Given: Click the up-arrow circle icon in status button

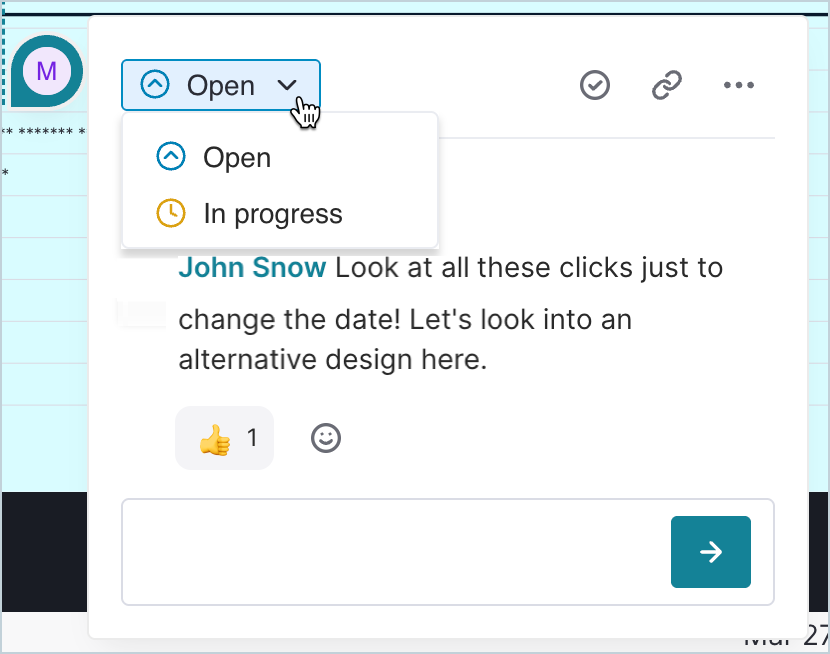Looking at the screenshot, I should 155,85.
